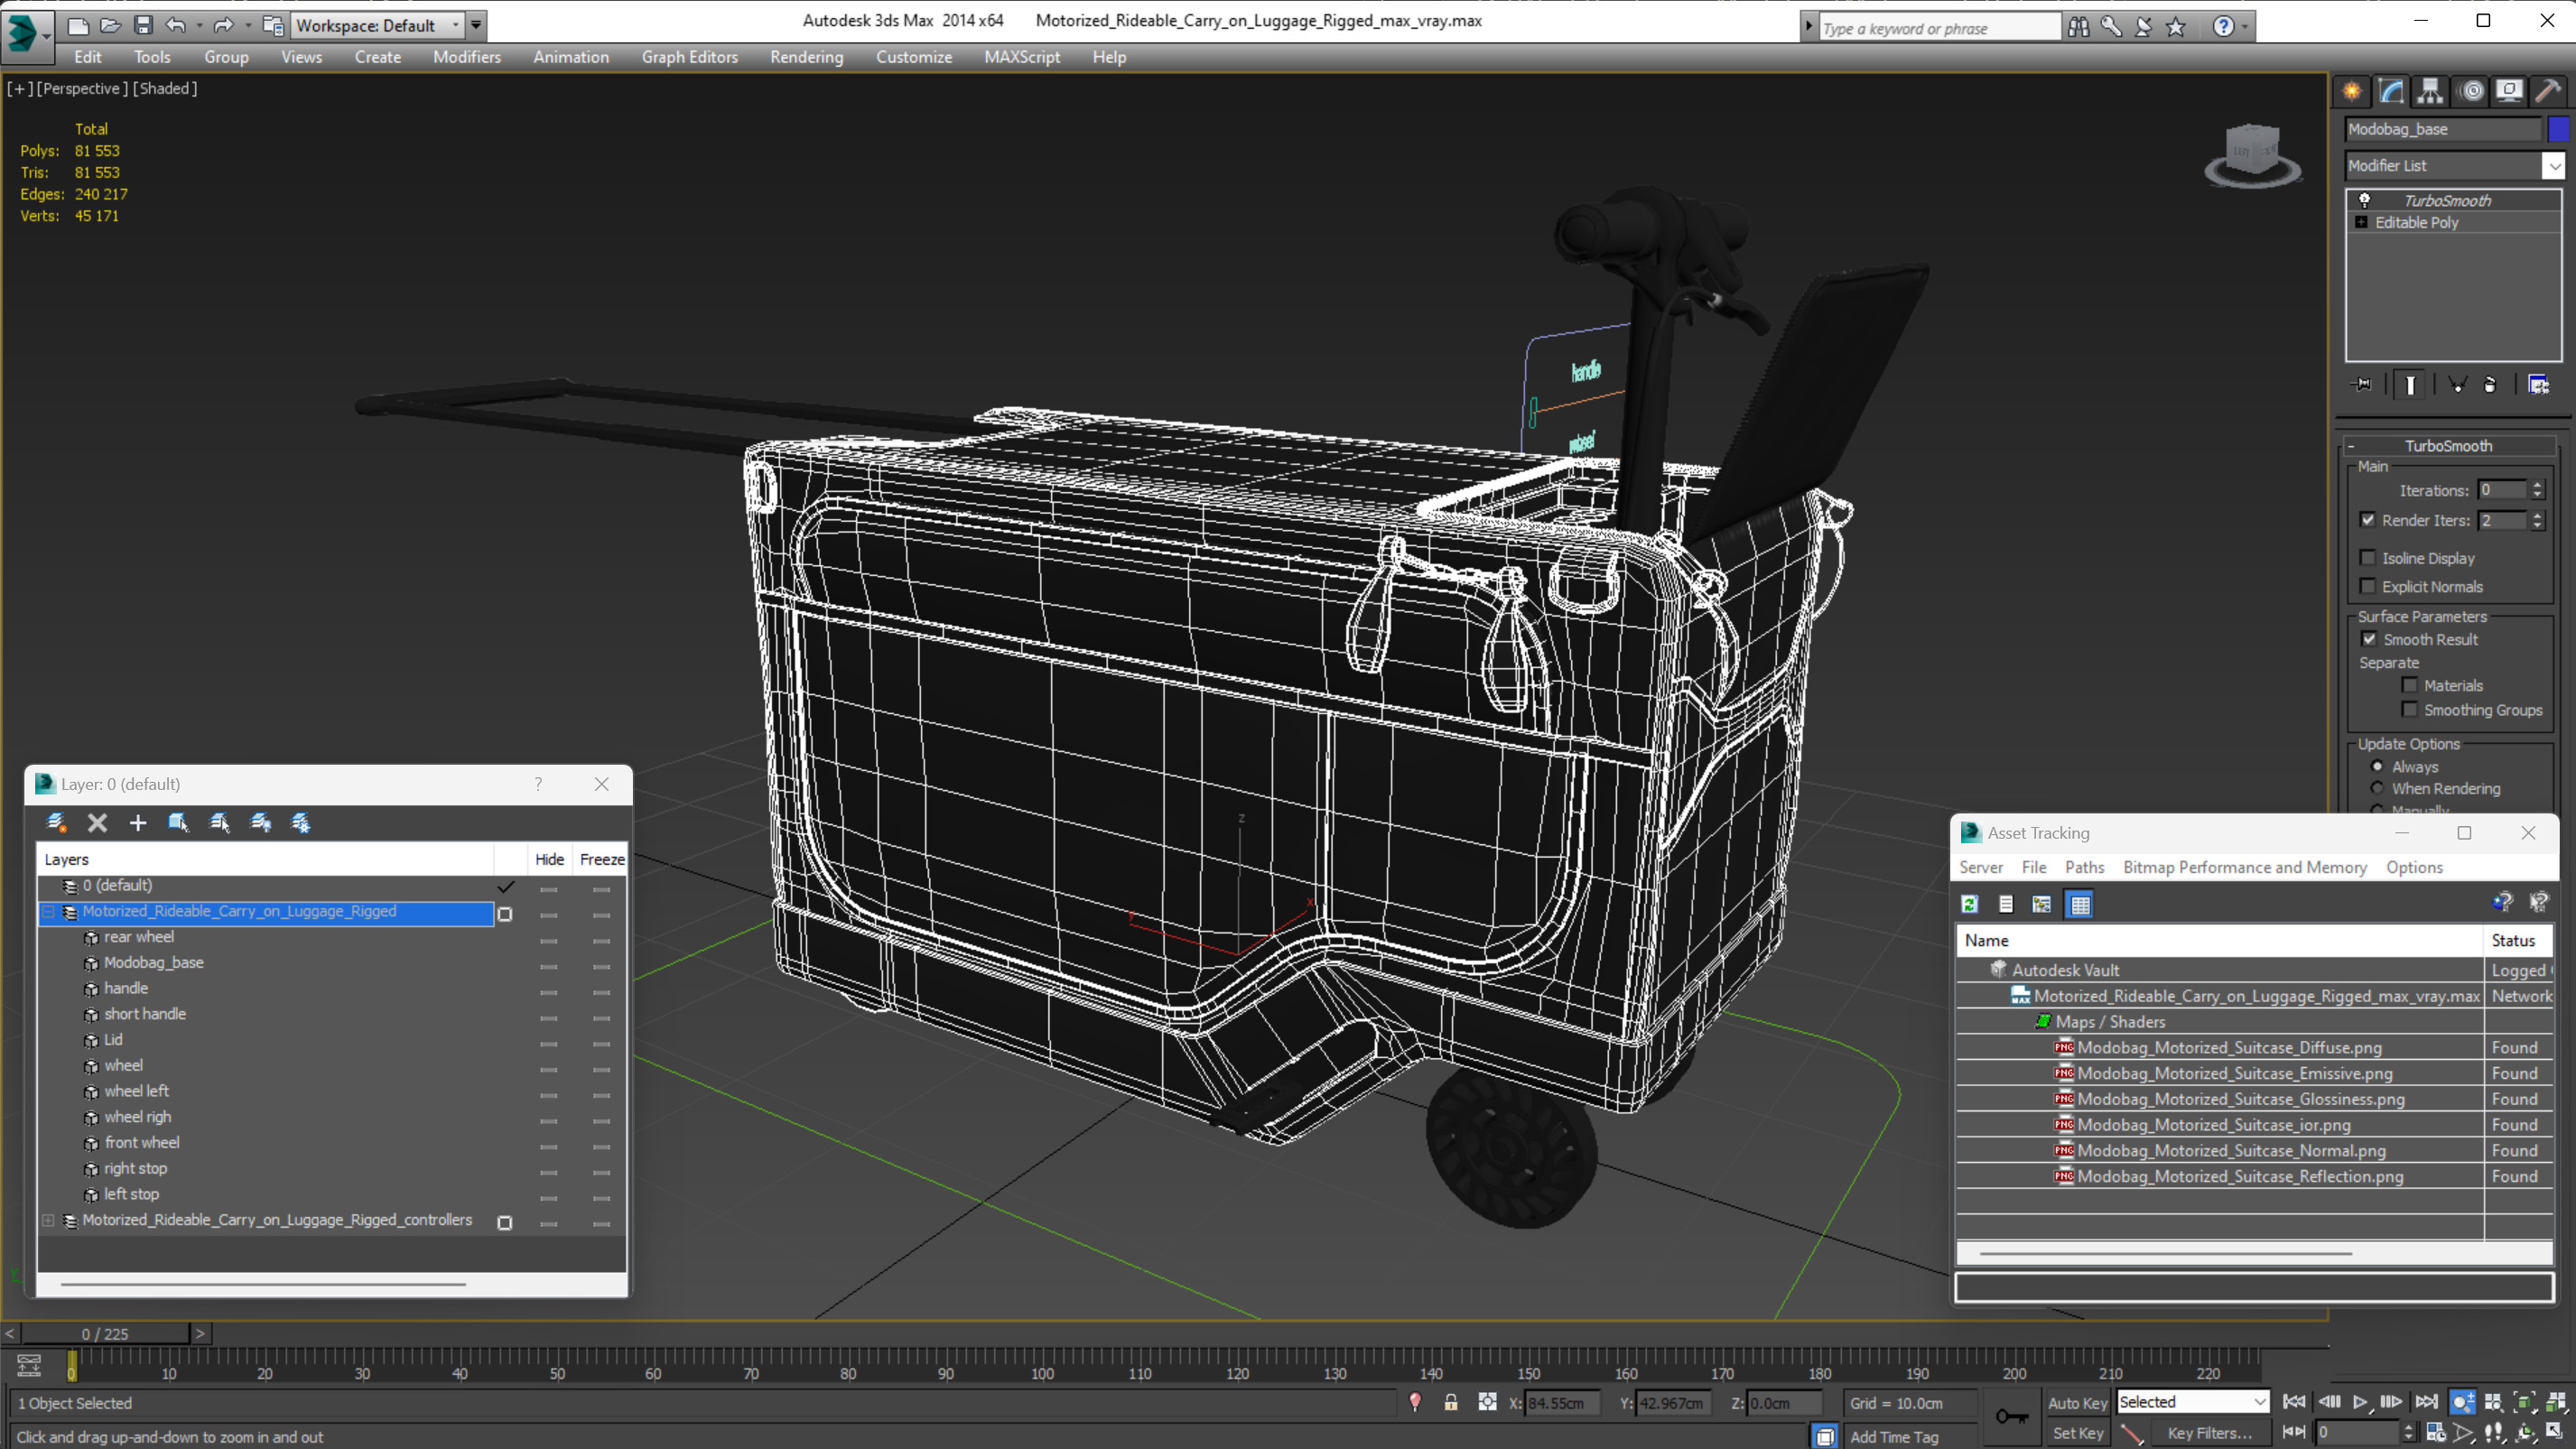Click Go to End playback button

tap(2427, 1402)
